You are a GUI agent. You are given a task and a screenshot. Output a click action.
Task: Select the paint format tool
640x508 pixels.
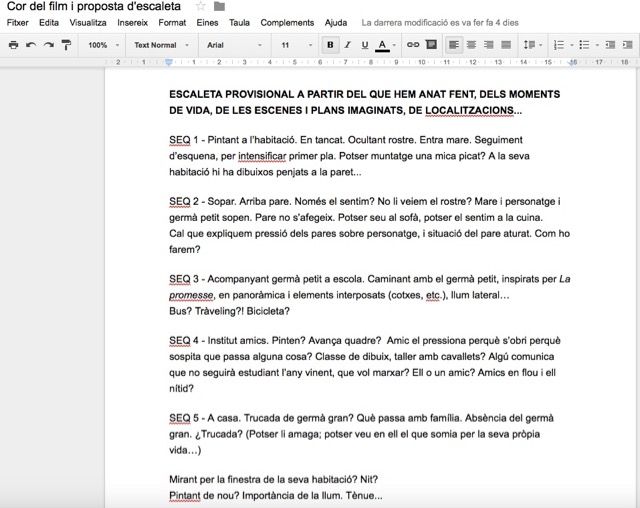pyautogui.click(x=66, y=45)
